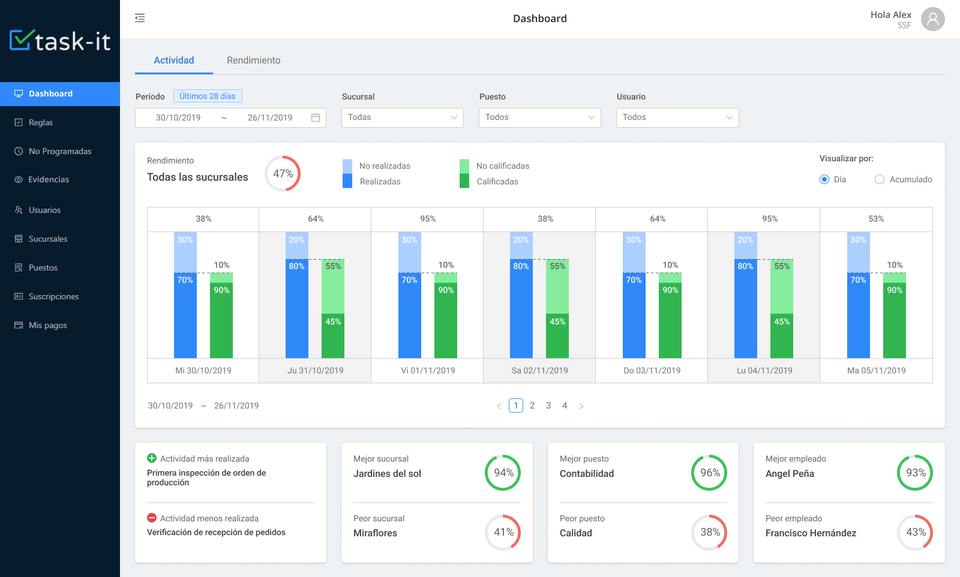This screenshot has width=960, height=577.
Task: Click the No realizadas light blue swatch
Action: click(347, 166)
